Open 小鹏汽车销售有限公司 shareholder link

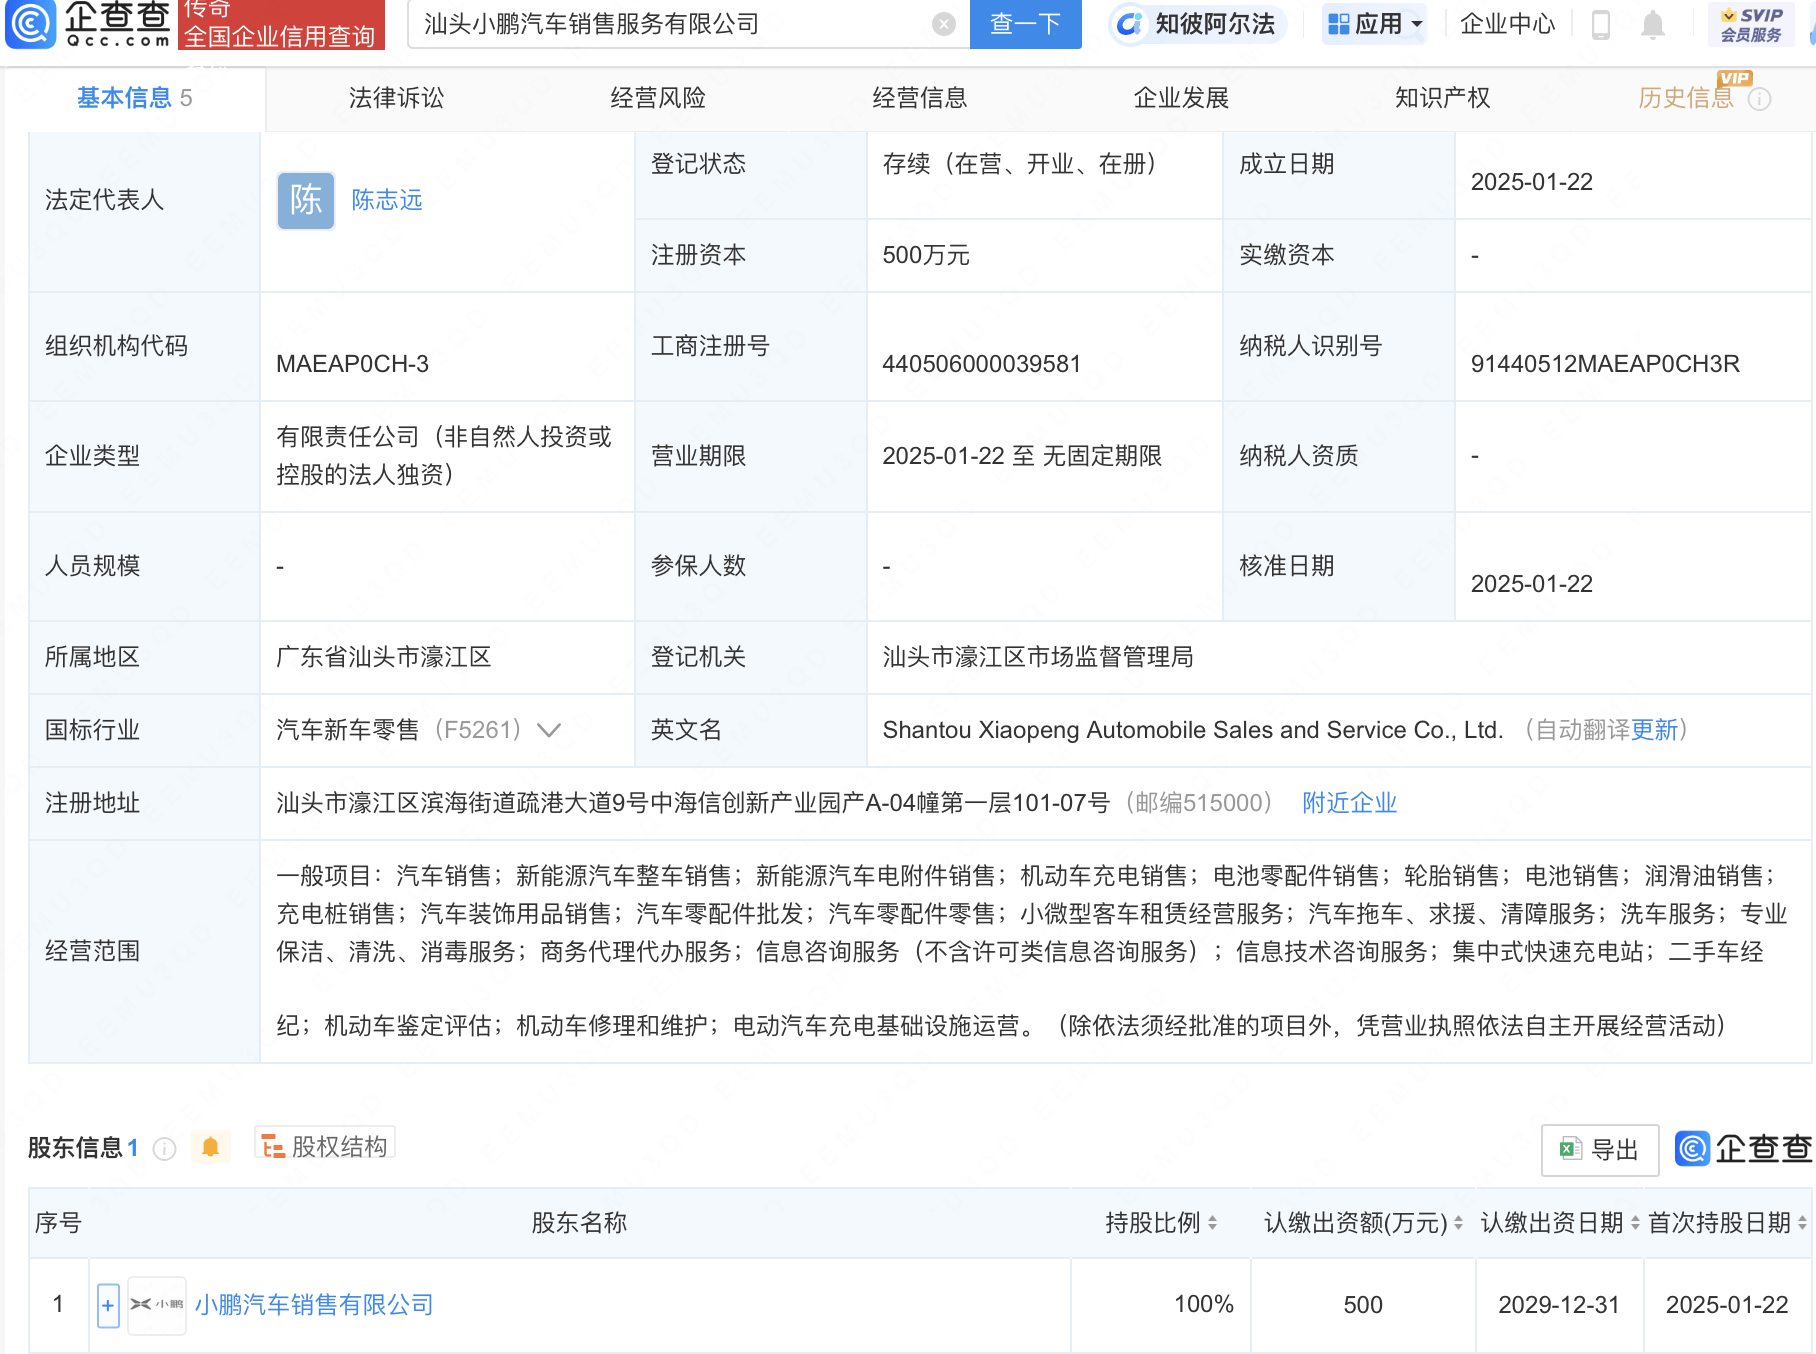click(x=314, y=1305)
